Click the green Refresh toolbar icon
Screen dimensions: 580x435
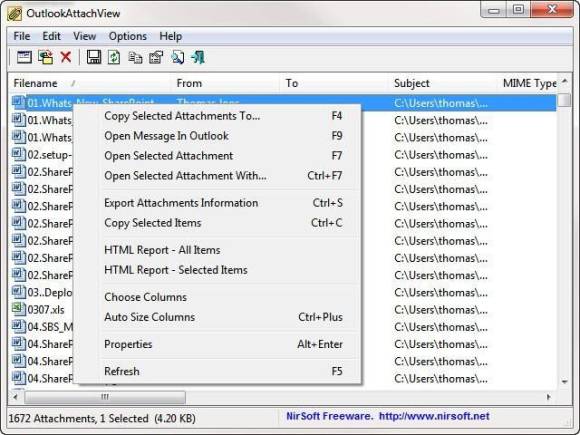click(114, 57)
